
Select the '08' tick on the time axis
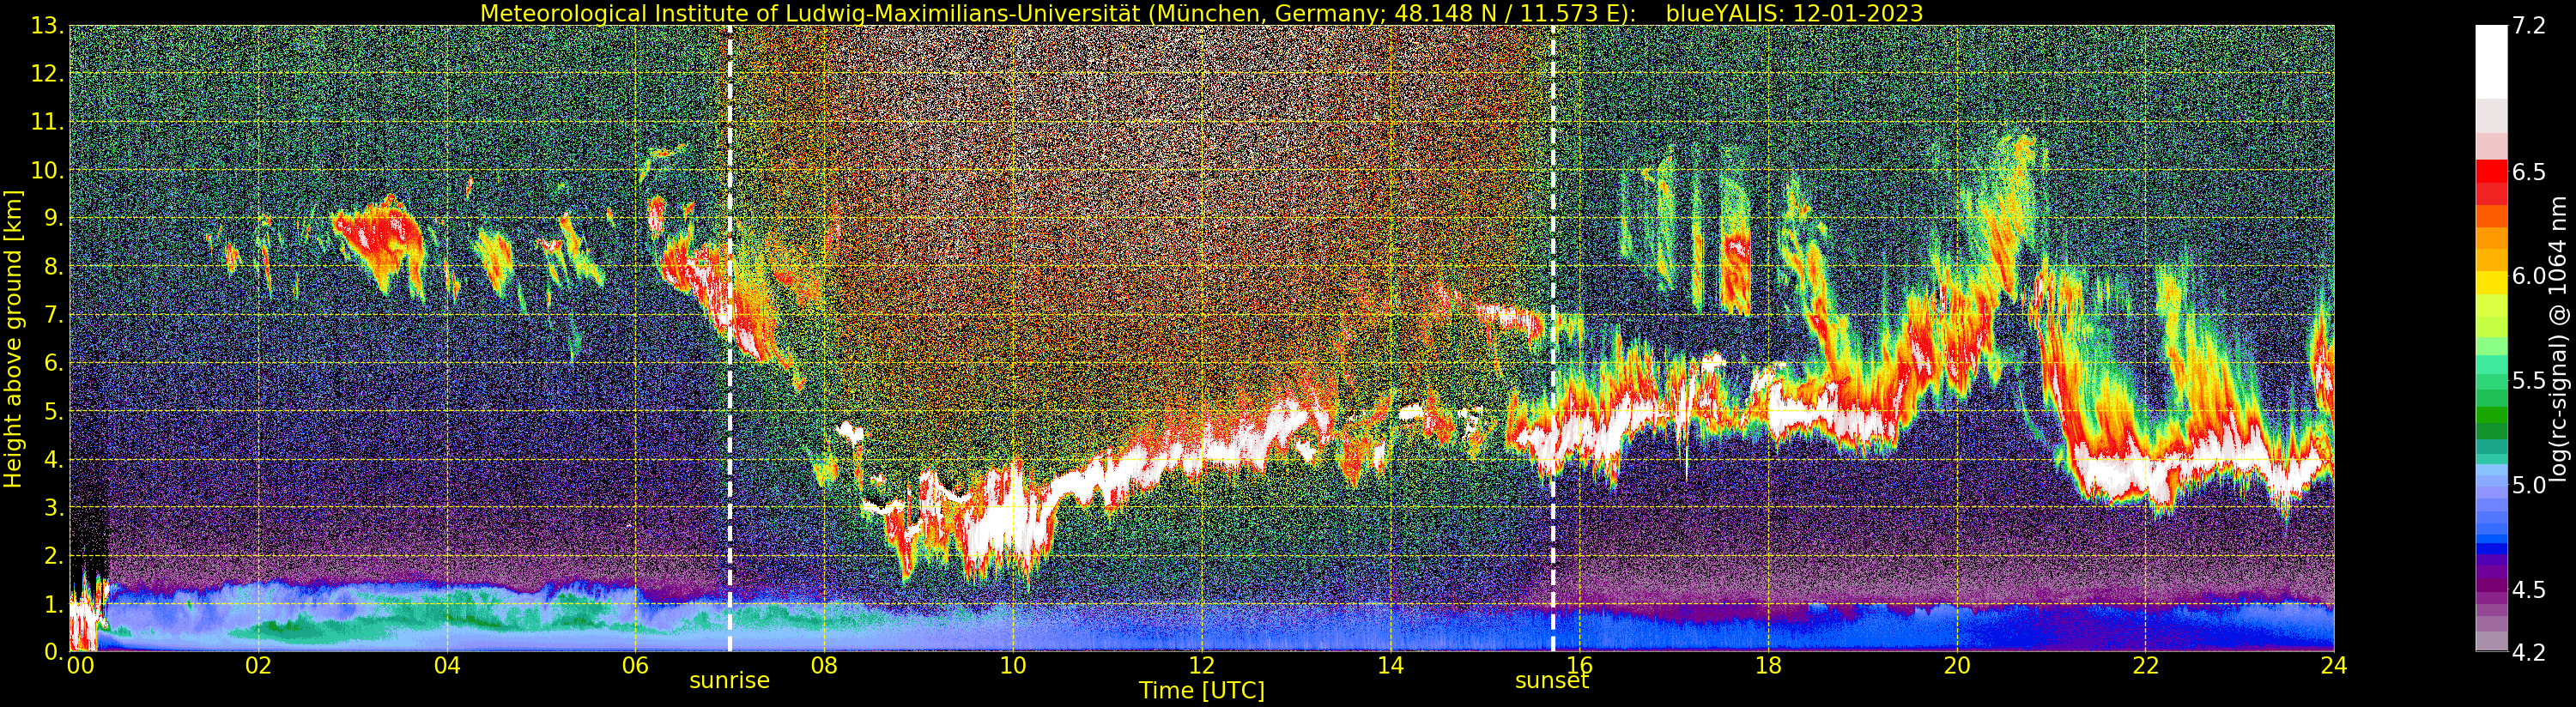[824, 665]
